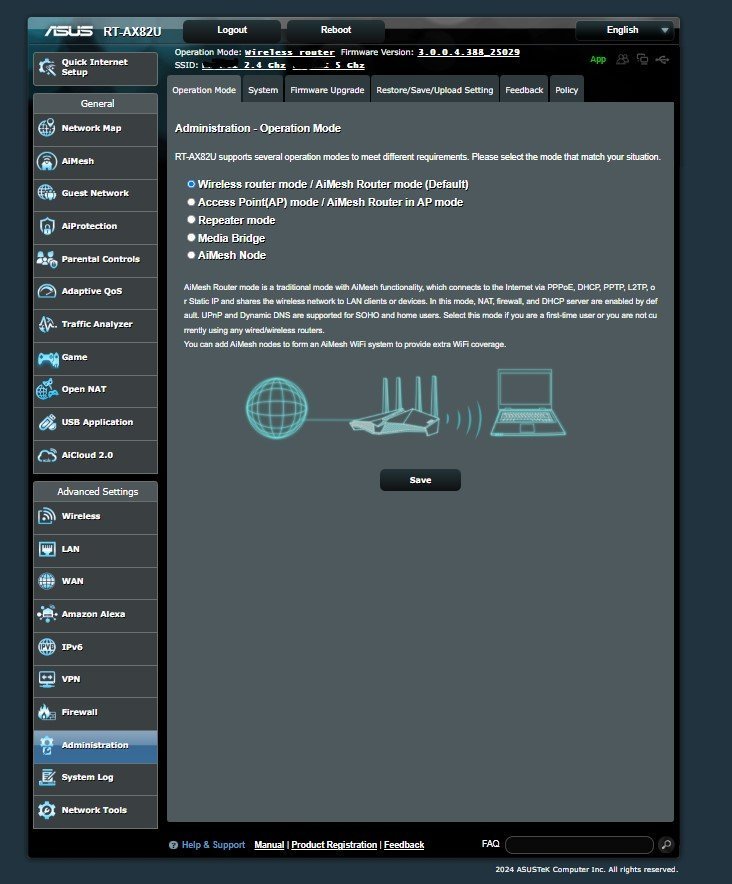
Task: Switch to the System tab
Action: pos(263,90)
